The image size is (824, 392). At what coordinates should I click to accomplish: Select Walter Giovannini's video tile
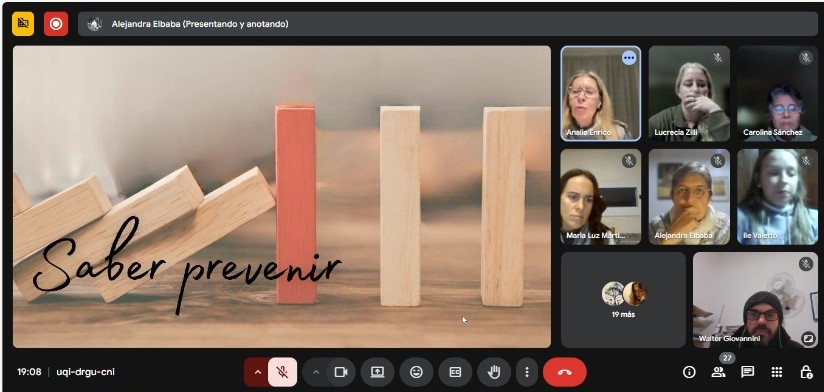[756, 300]
